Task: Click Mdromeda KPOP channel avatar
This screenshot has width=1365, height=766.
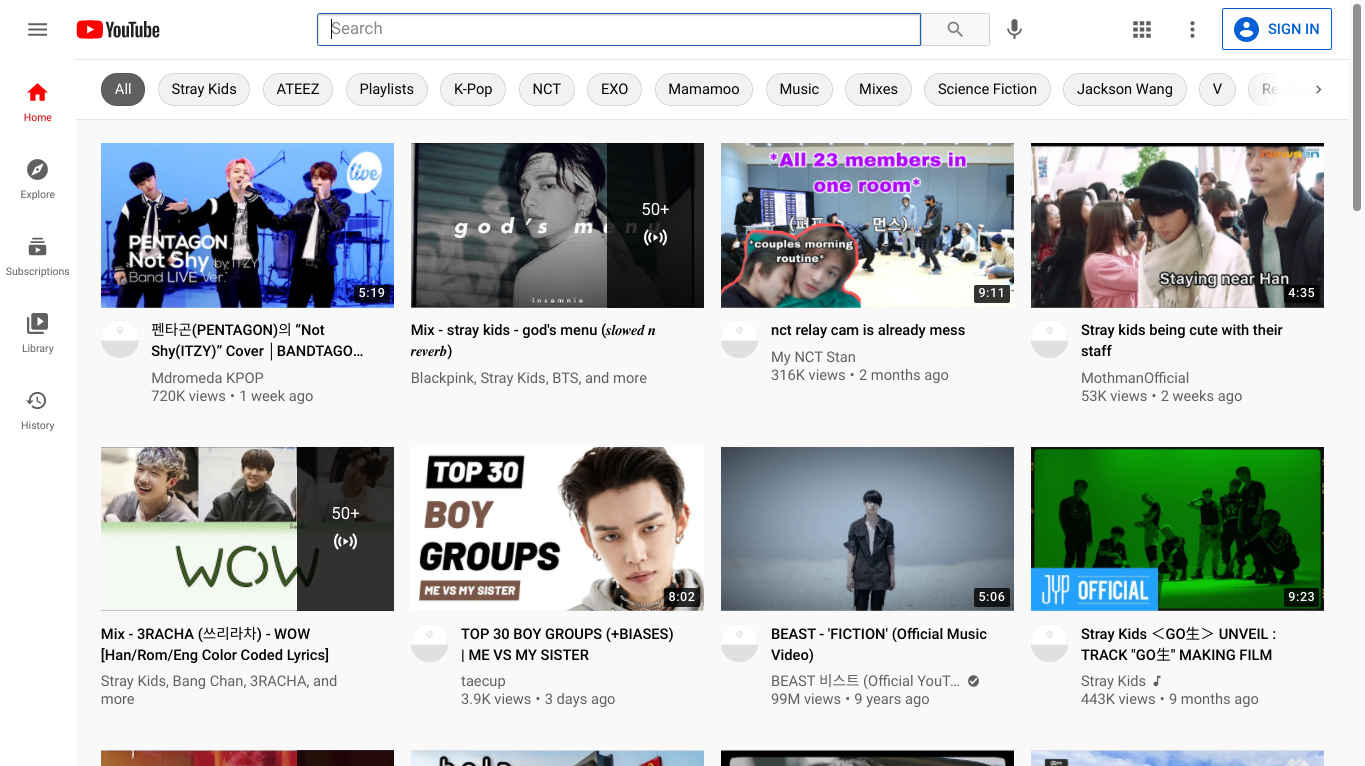Action: pos(119,339)
